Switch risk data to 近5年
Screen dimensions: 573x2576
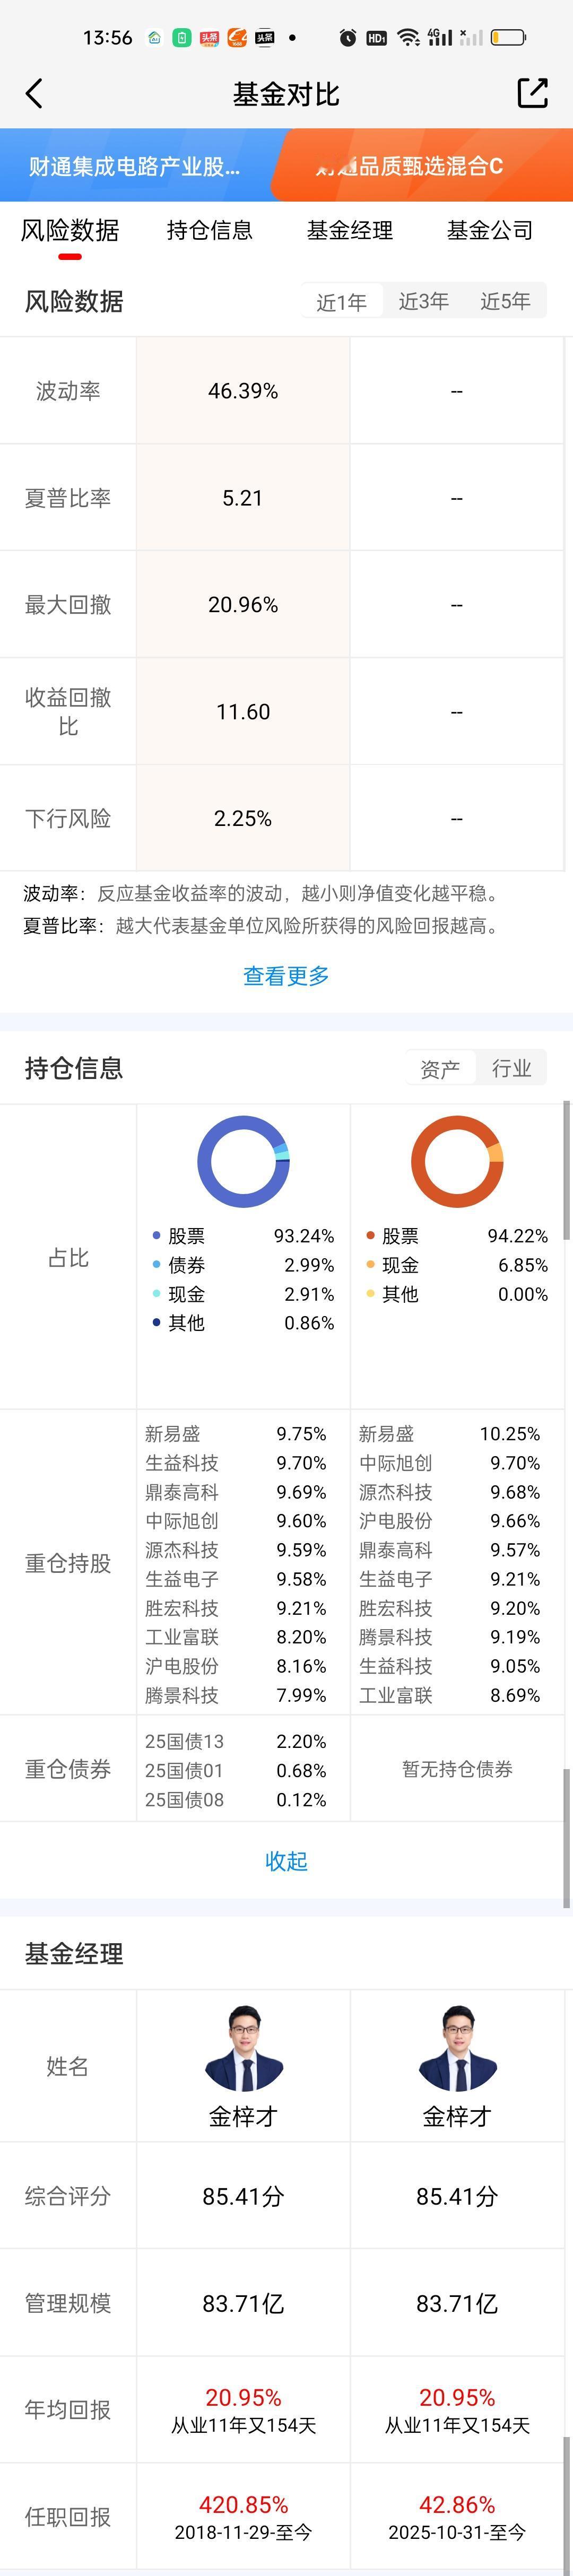[x=505, y=302]
